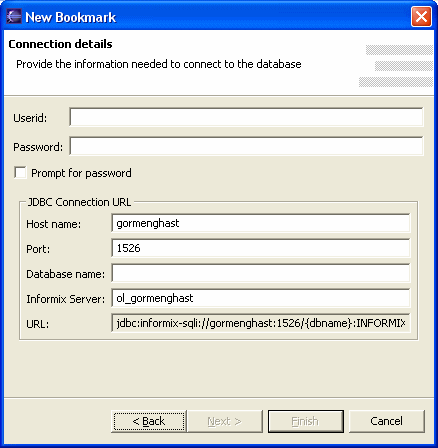Viewport: 438px width, 448px height.
Task: Click the New Bookmark title bar
Action: tap(213, 17)
